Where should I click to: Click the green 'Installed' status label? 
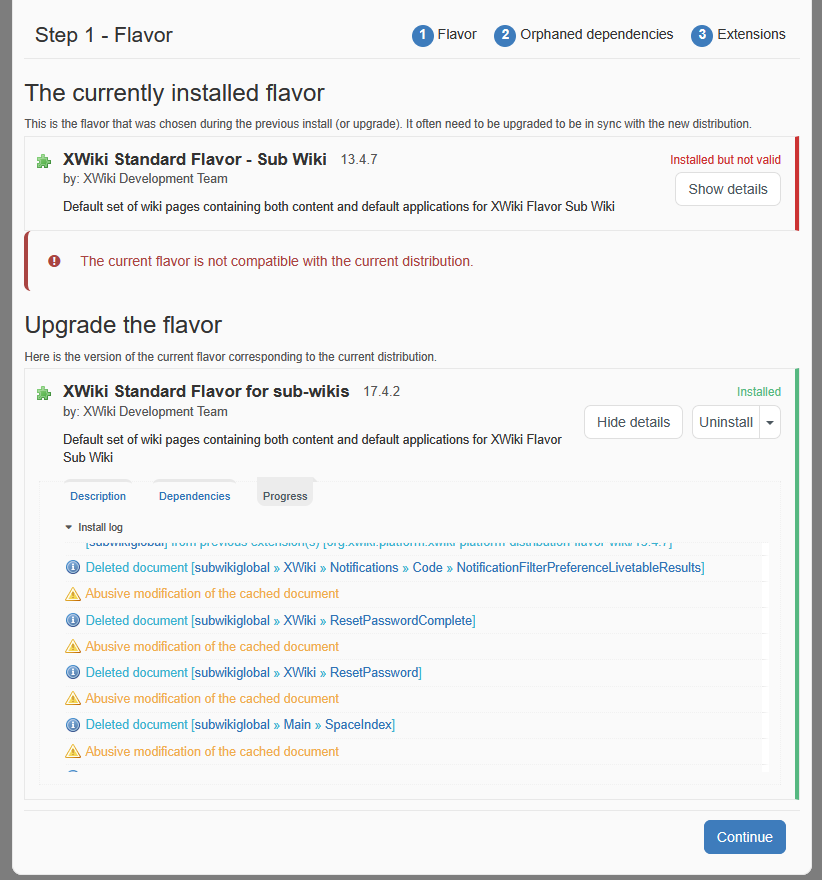click(x=759, y=392)
